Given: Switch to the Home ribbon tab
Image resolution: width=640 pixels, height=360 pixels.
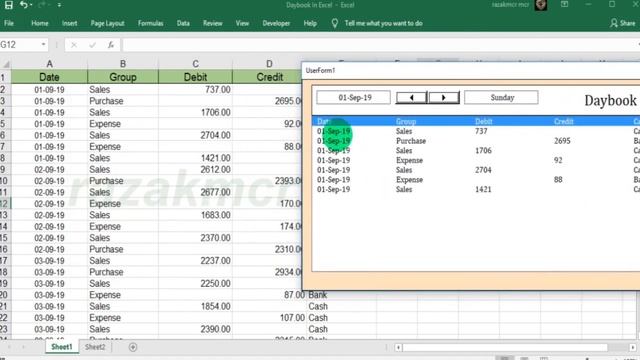Looking at the screenshot, I should pos(40,23).
